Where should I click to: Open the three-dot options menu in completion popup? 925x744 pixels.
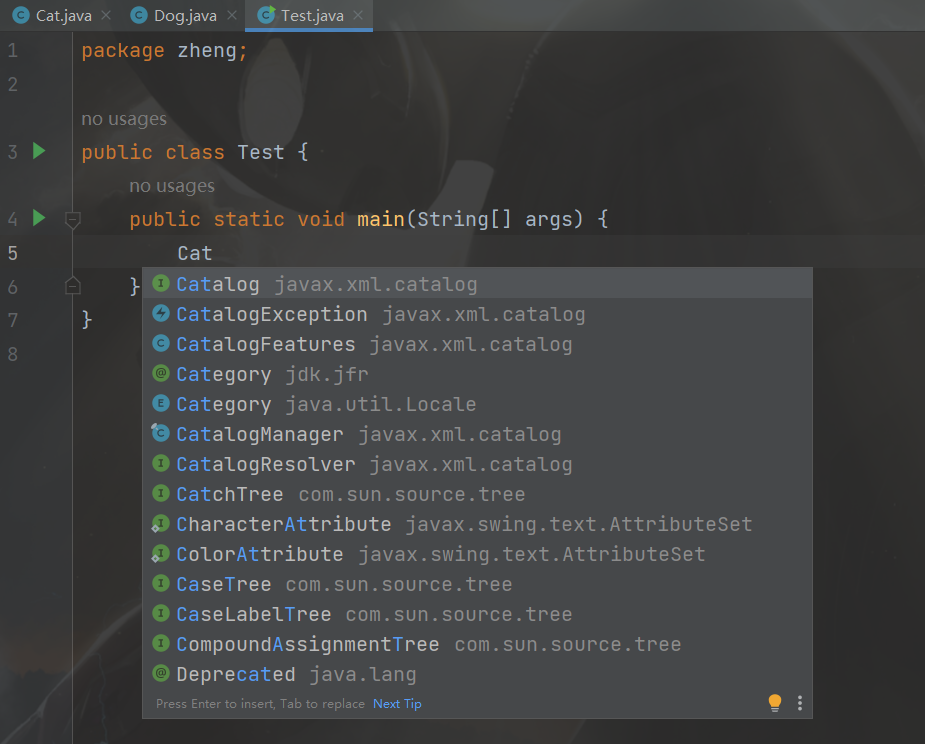(x=800, y=703)
